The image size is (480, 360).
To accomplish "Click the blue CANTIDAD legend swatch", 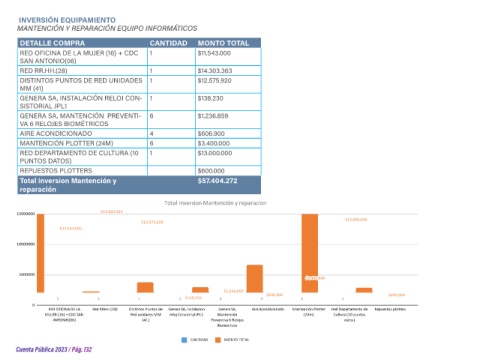I will 184,340.
